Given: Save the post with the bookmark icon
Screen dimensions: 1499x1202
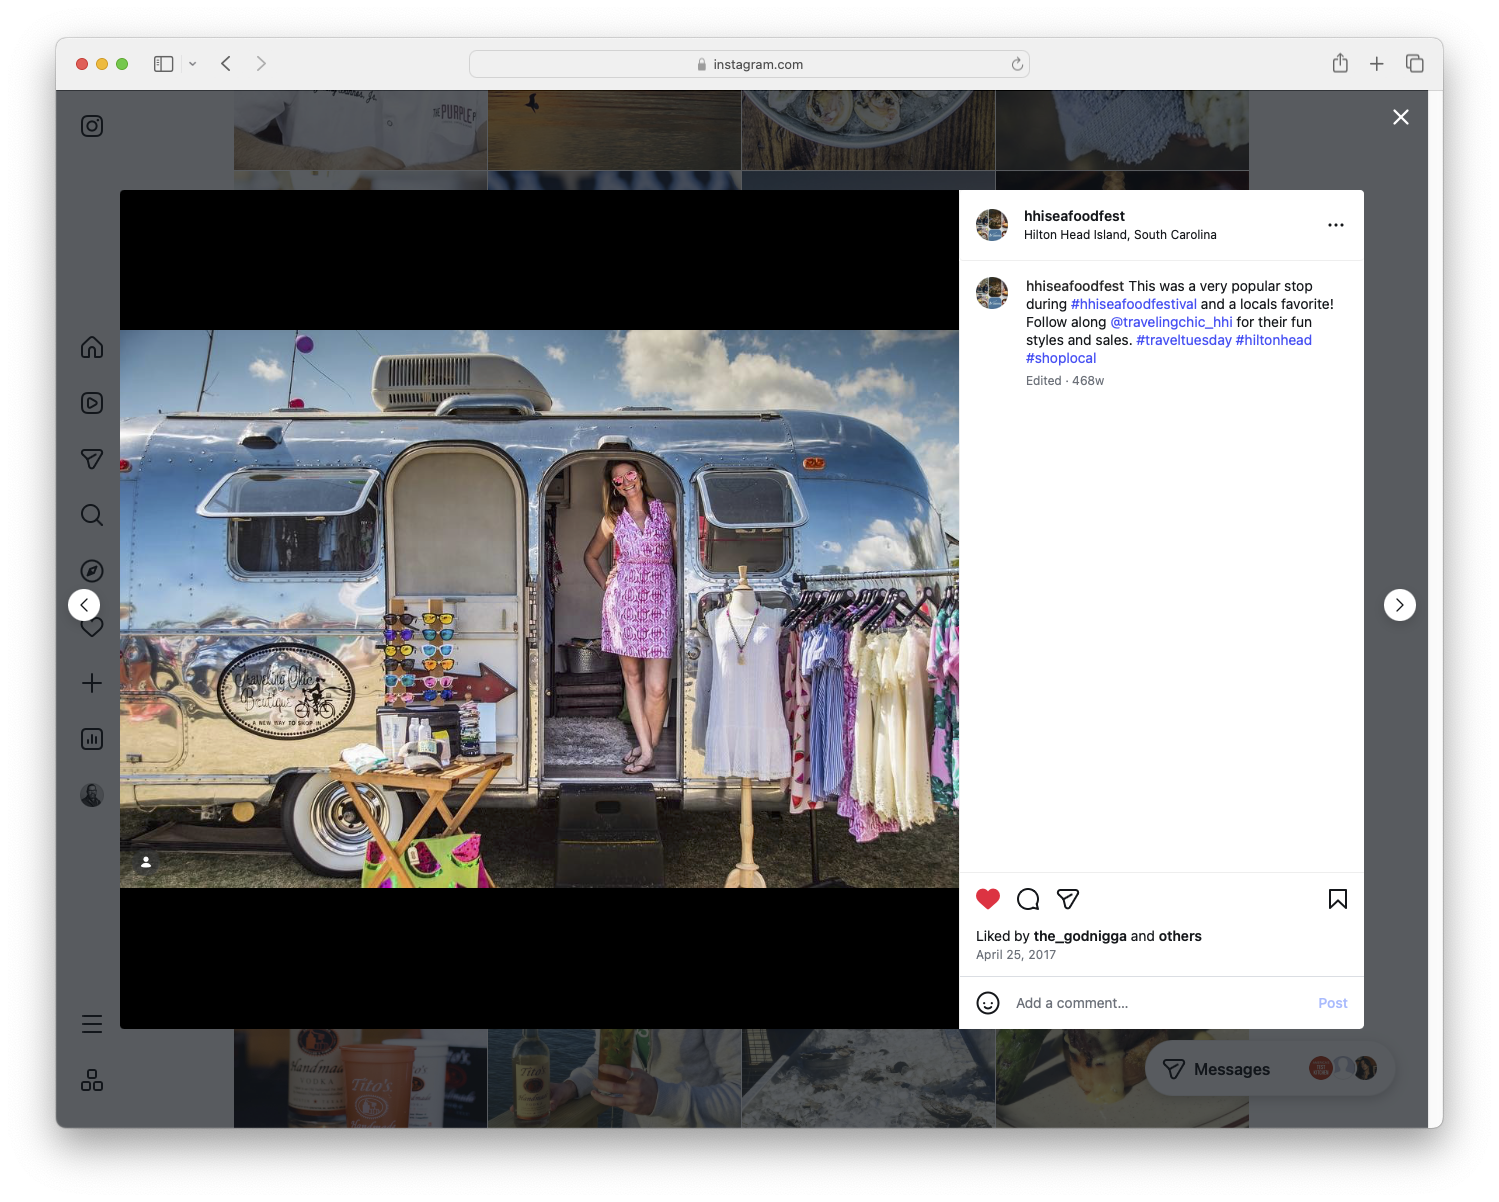Looking at the screenshot, I should tap(1337, 899).
